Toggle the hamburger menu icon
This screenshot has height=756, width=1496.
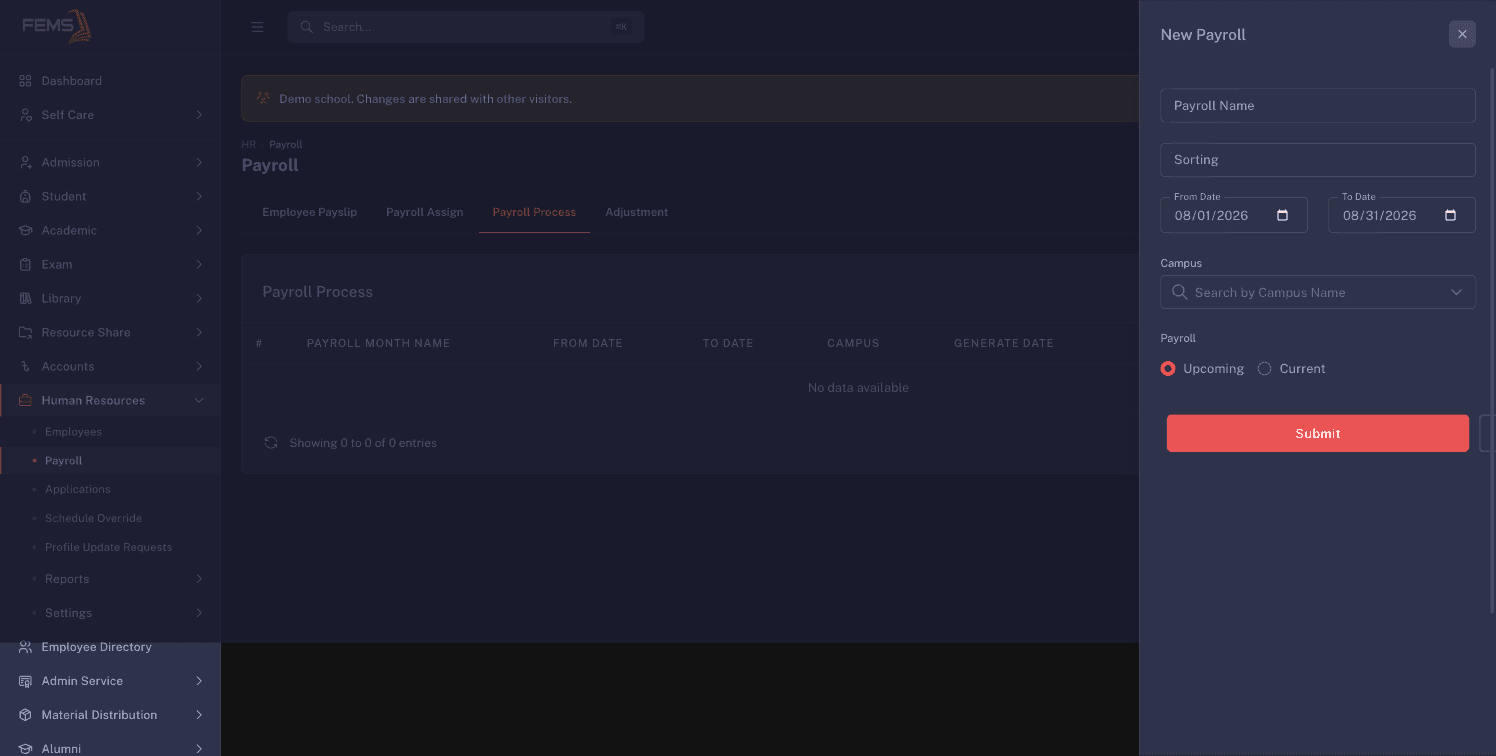[x=257, y=27]
